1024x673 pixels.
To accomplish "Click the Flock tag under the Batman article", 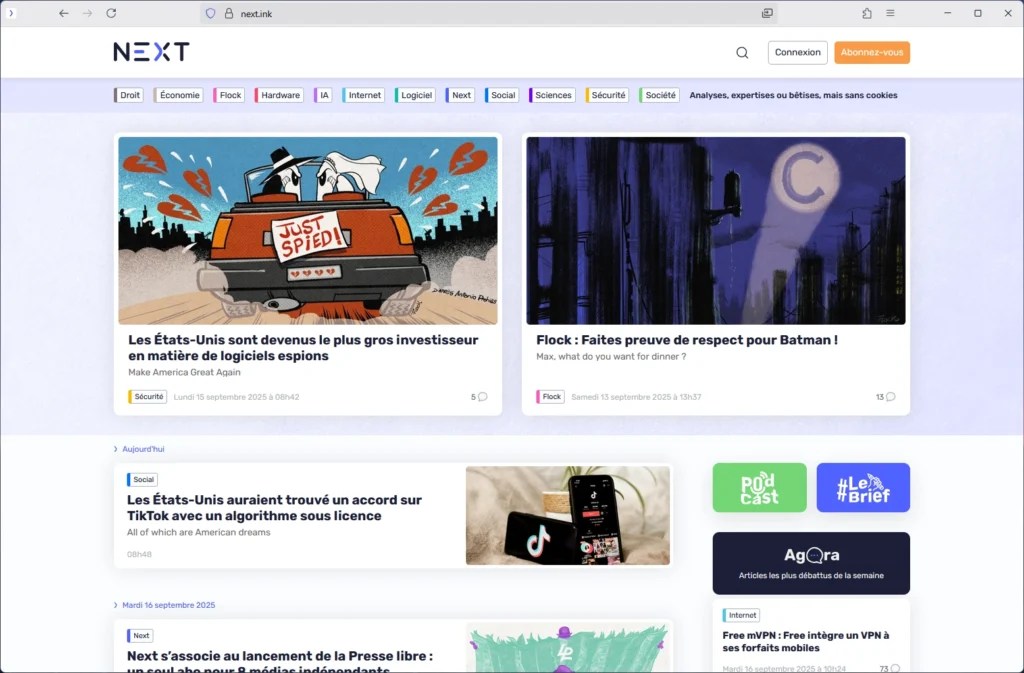I will [x=551, y=397].
